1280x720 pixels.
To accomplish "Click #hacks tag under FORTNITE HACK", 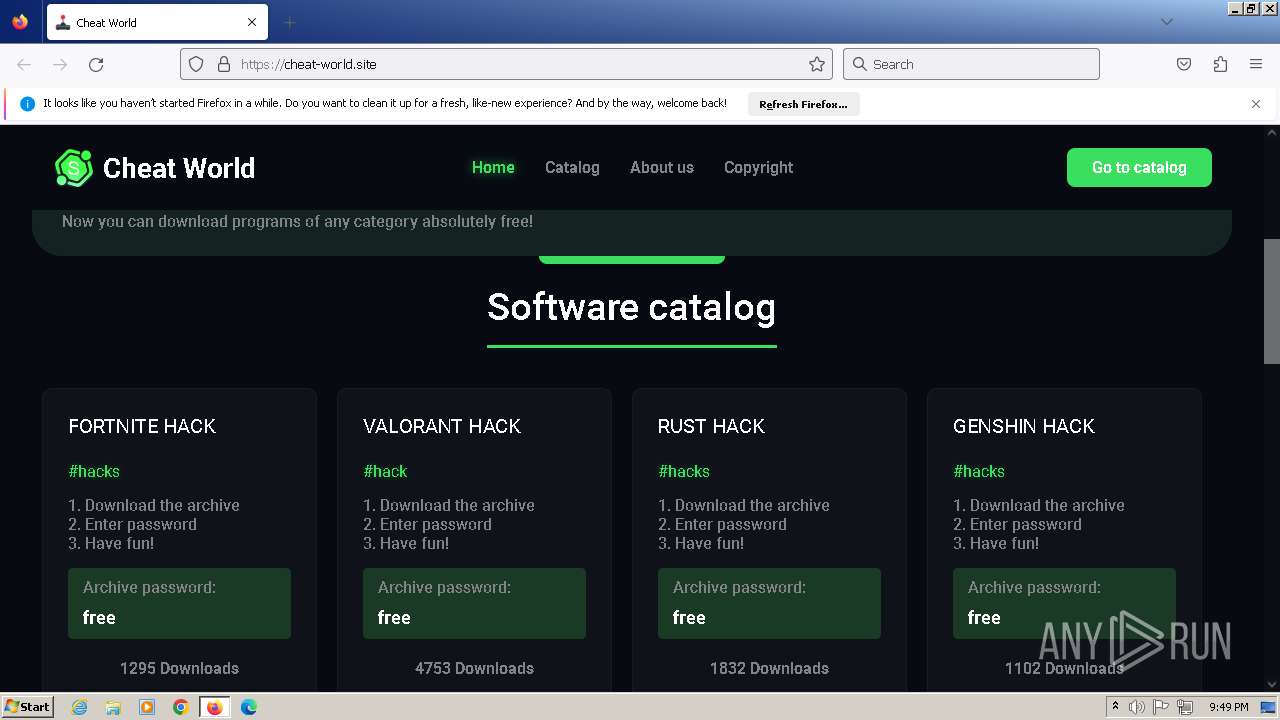I will pyautogui.click(x=94, y=471).
